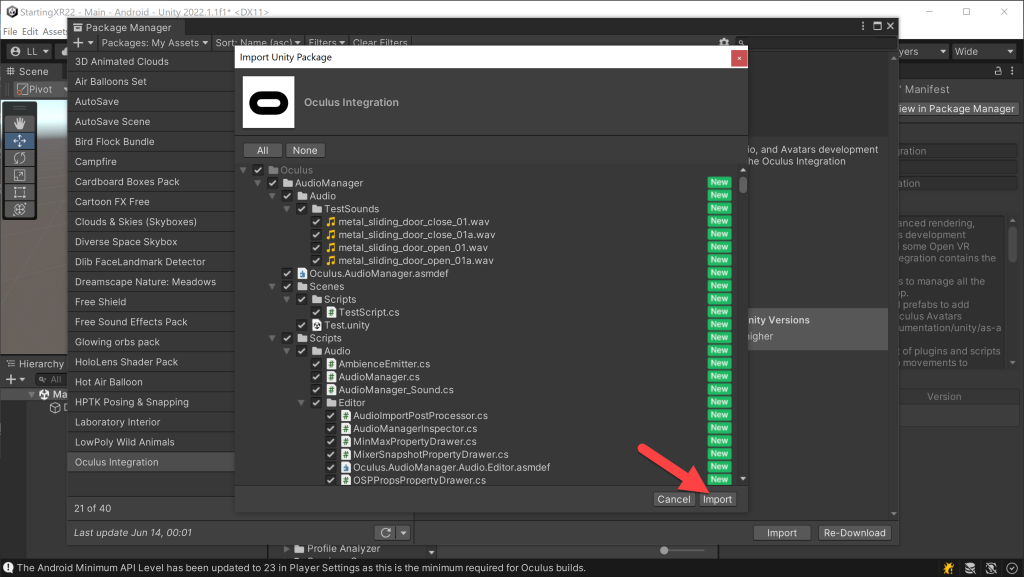Select the Scale tool
The height and width of the screenshot is (577, 1024).
(20, 175)
